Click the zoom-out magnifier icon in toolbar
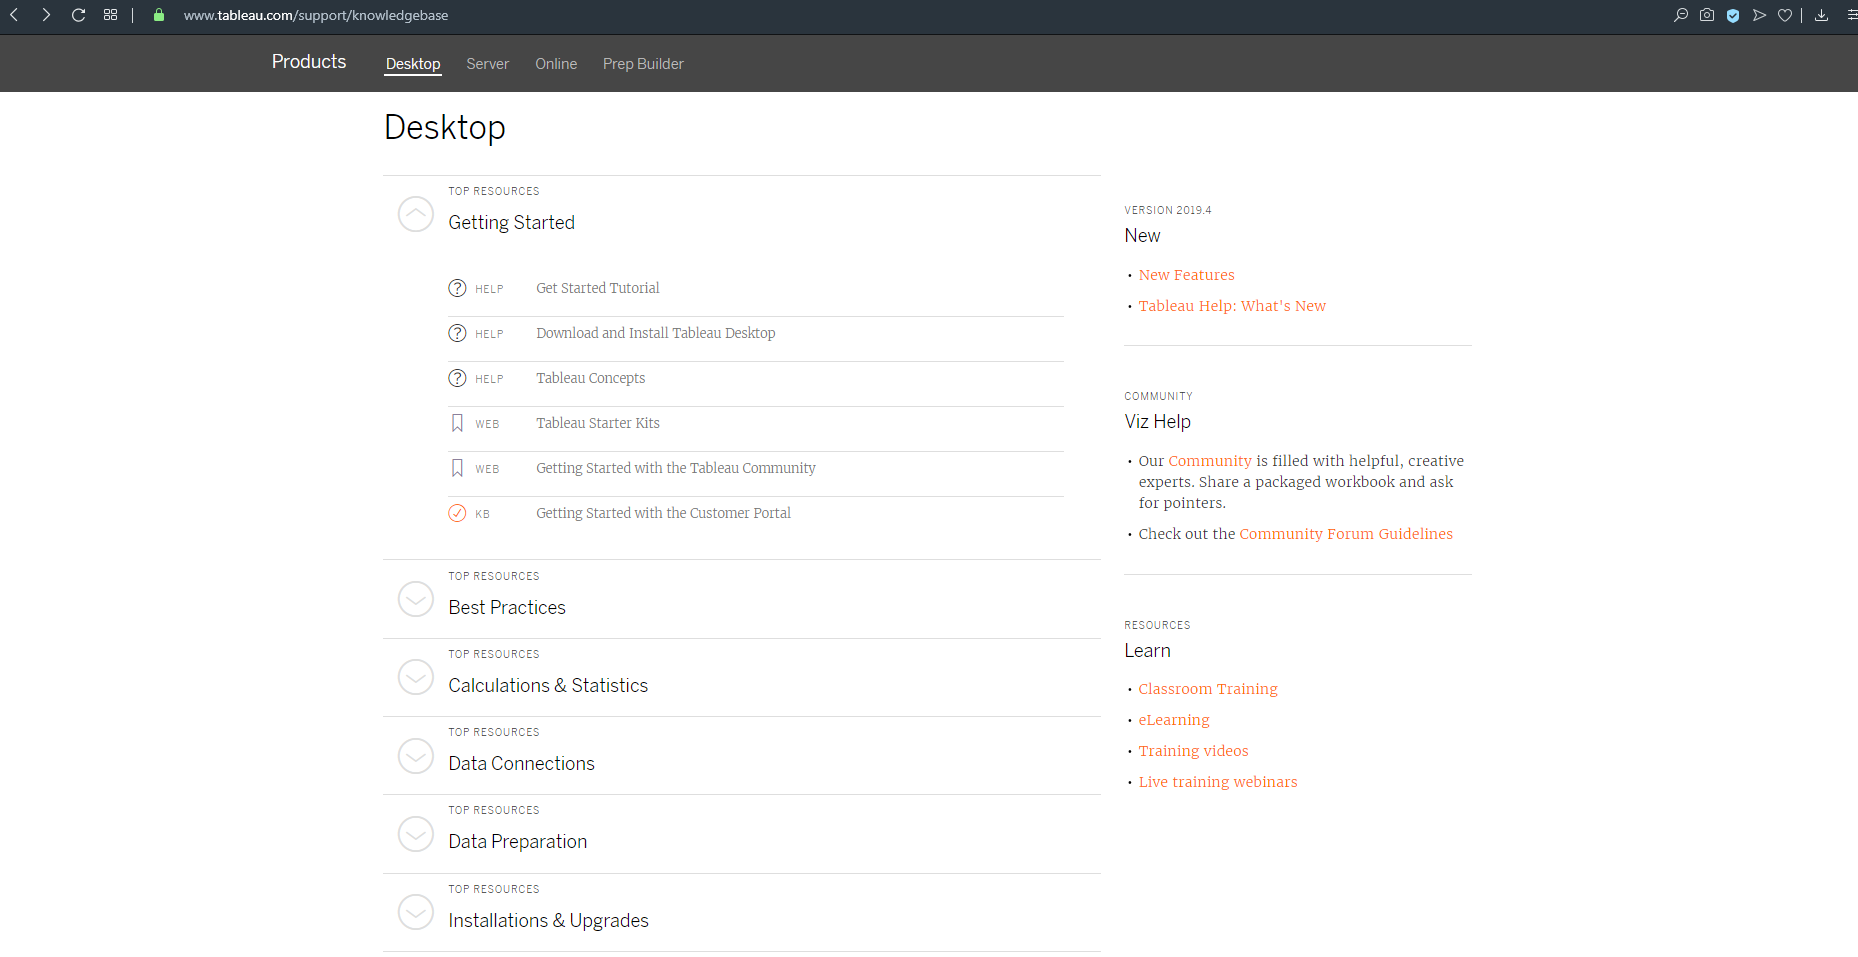 1681,15
